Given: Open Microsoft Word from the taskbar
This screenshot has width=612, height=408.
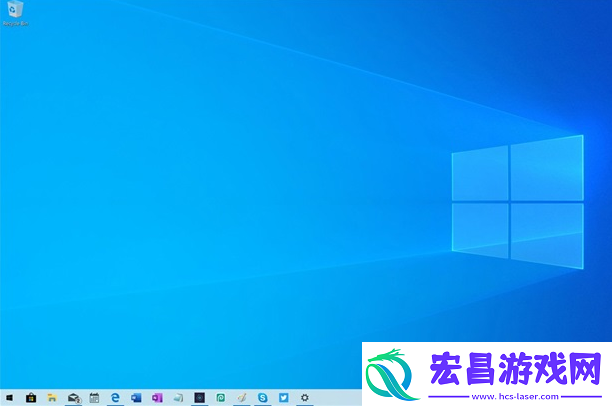Looking at the screenshot, I should 136,398.
